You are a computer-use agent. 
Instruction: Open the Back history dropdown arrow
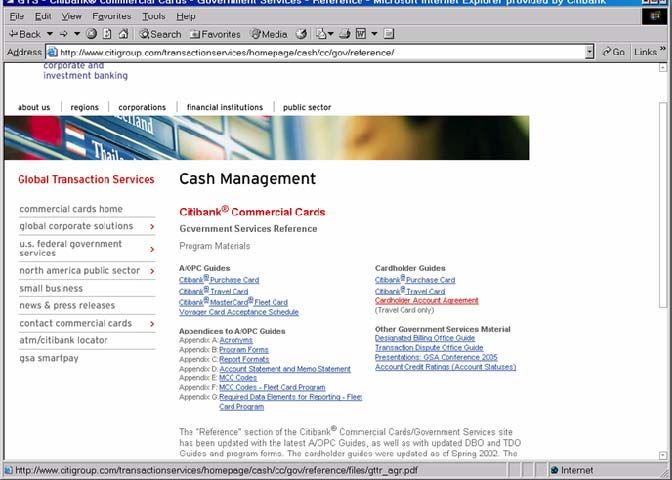coord(50,34)
